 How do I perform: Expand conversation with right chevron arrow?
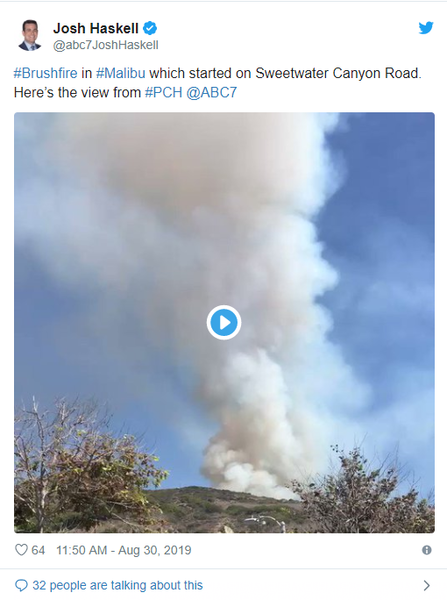tap(426, 585)
